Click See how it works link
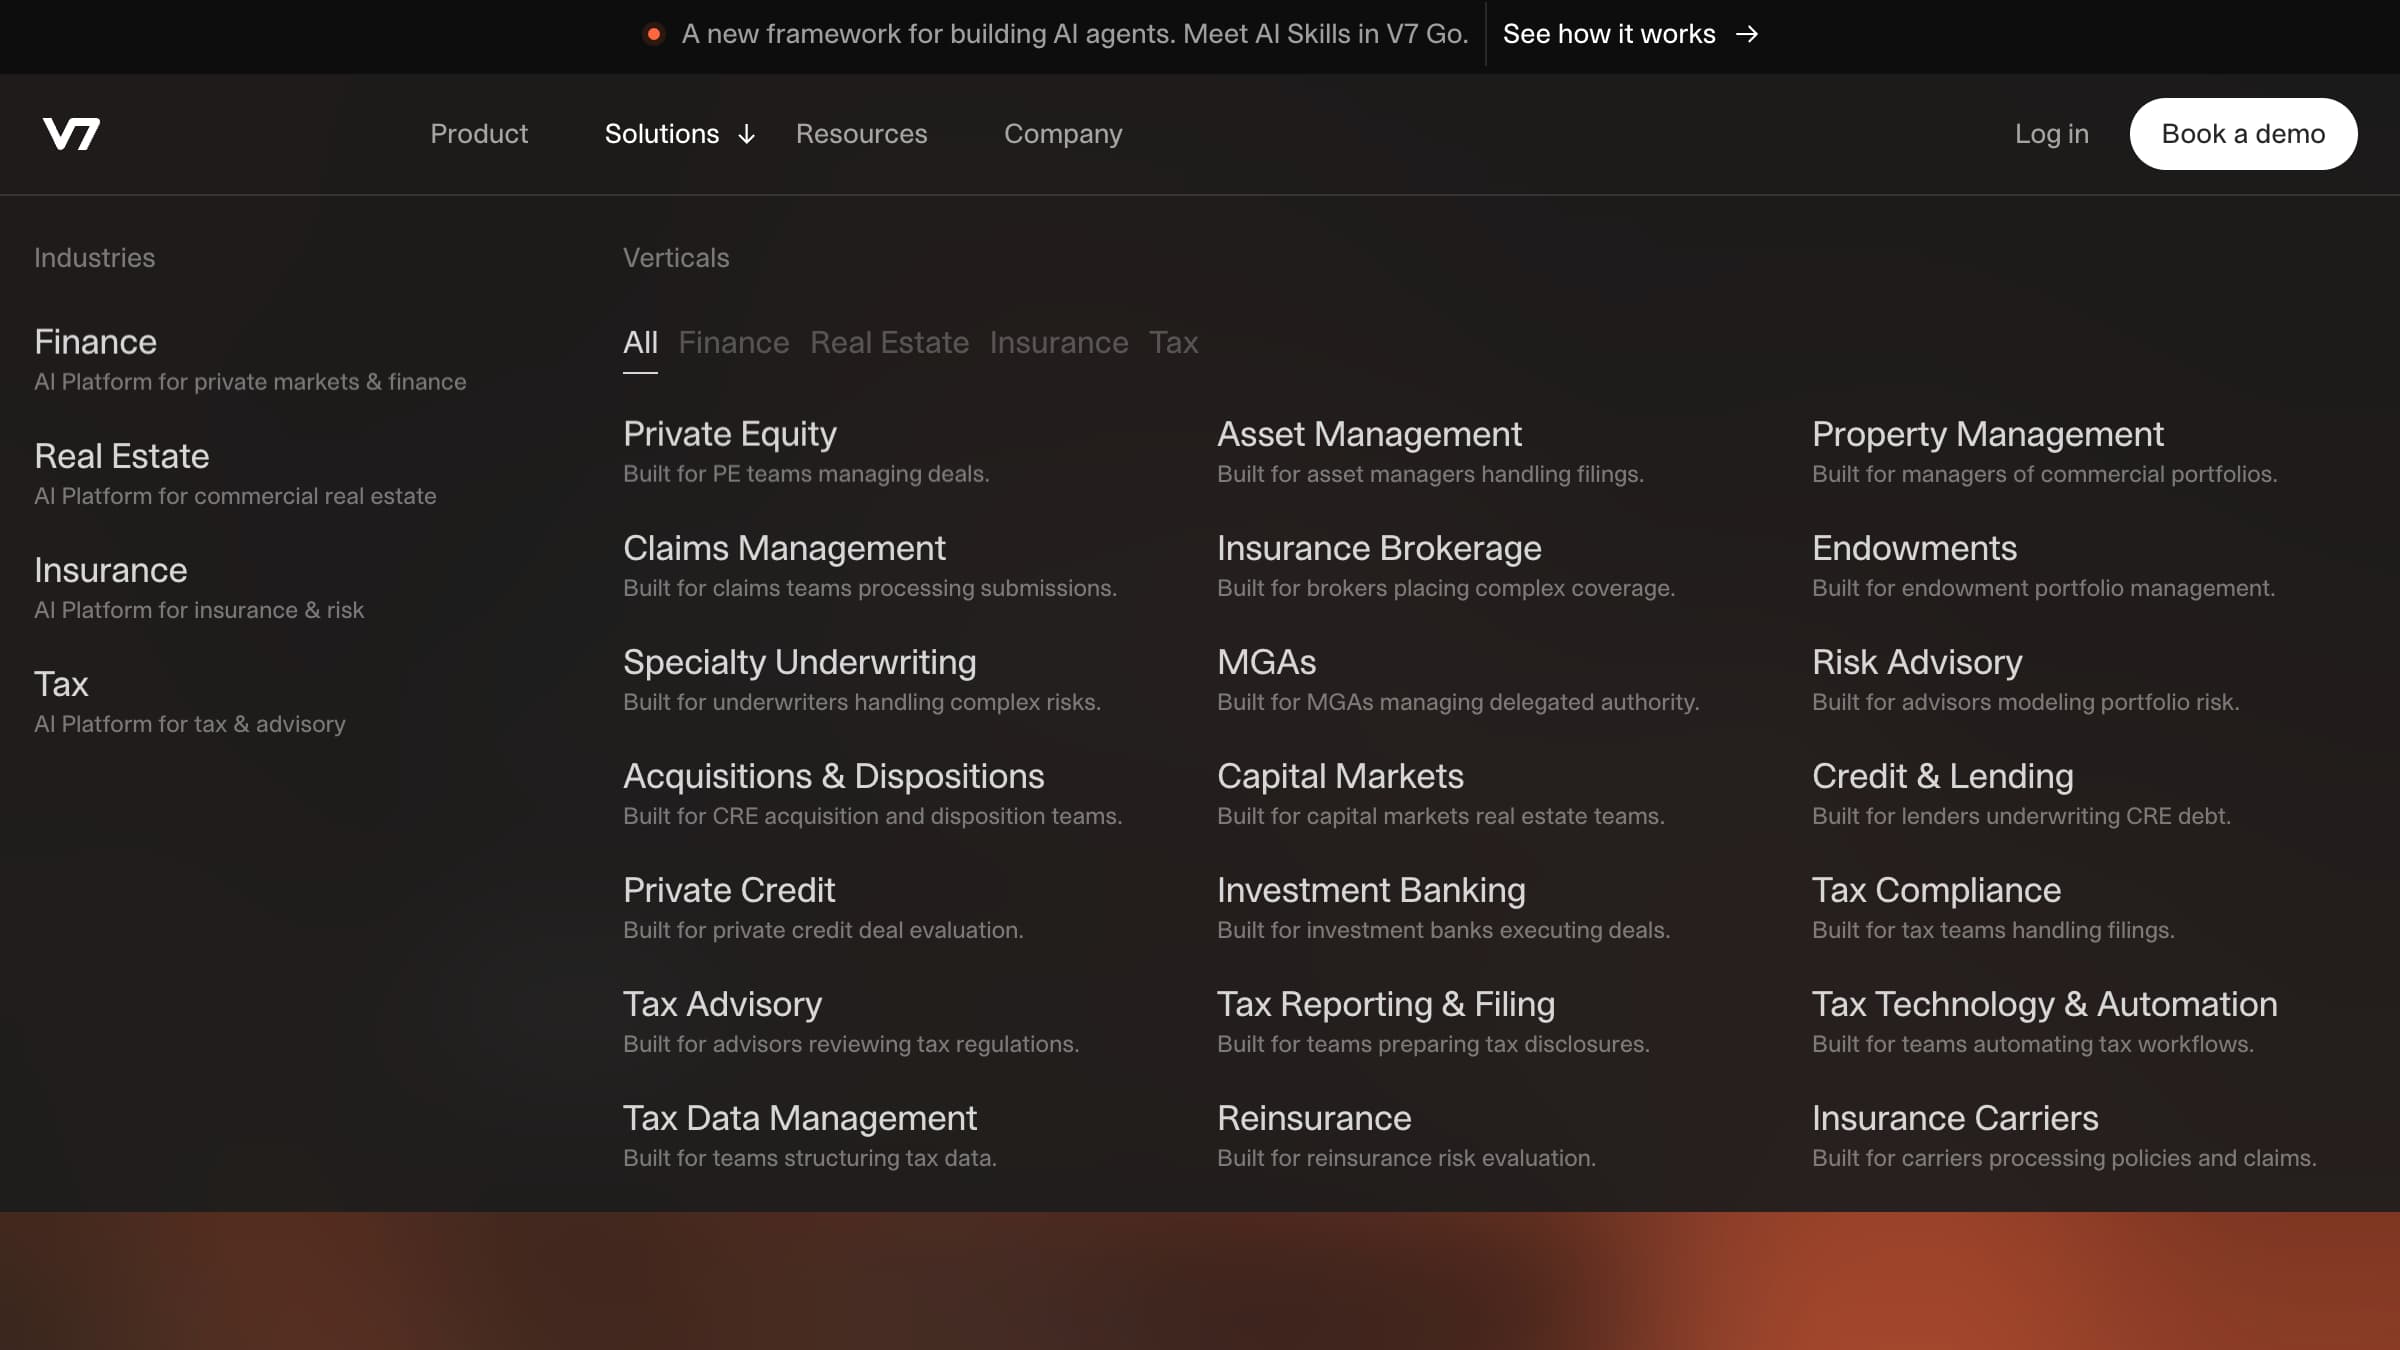This screenshot has width=2400, height=1350. point(1608,35)
